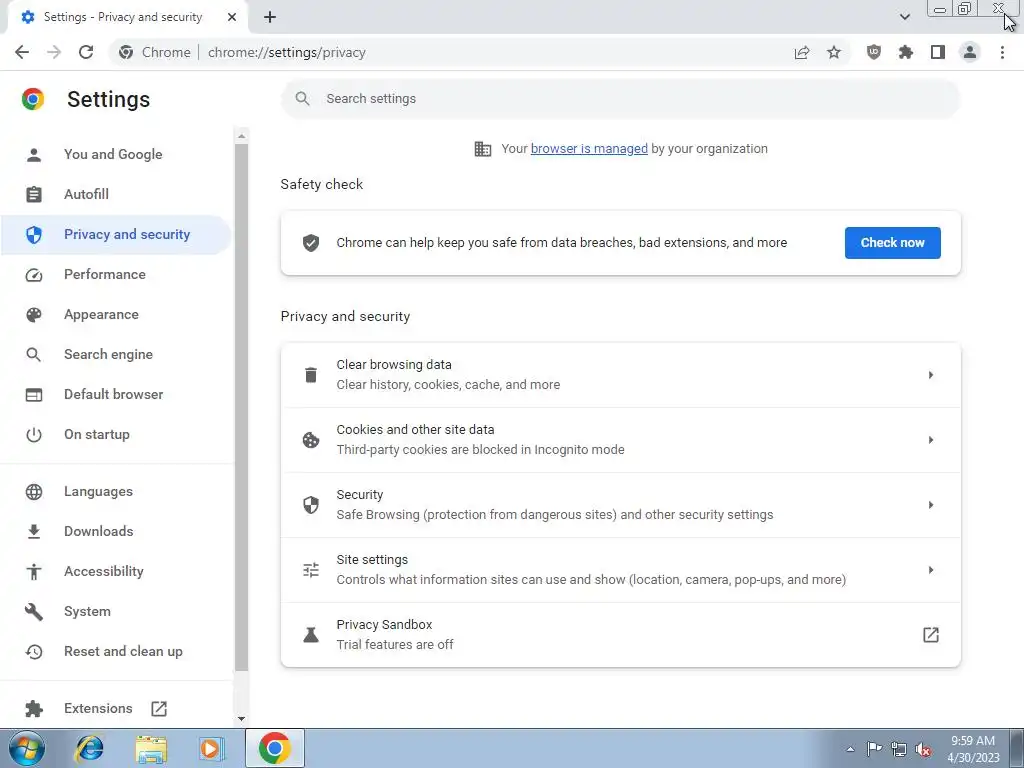
Task: Close the Settings tab
Action: (x=232, y=17)
